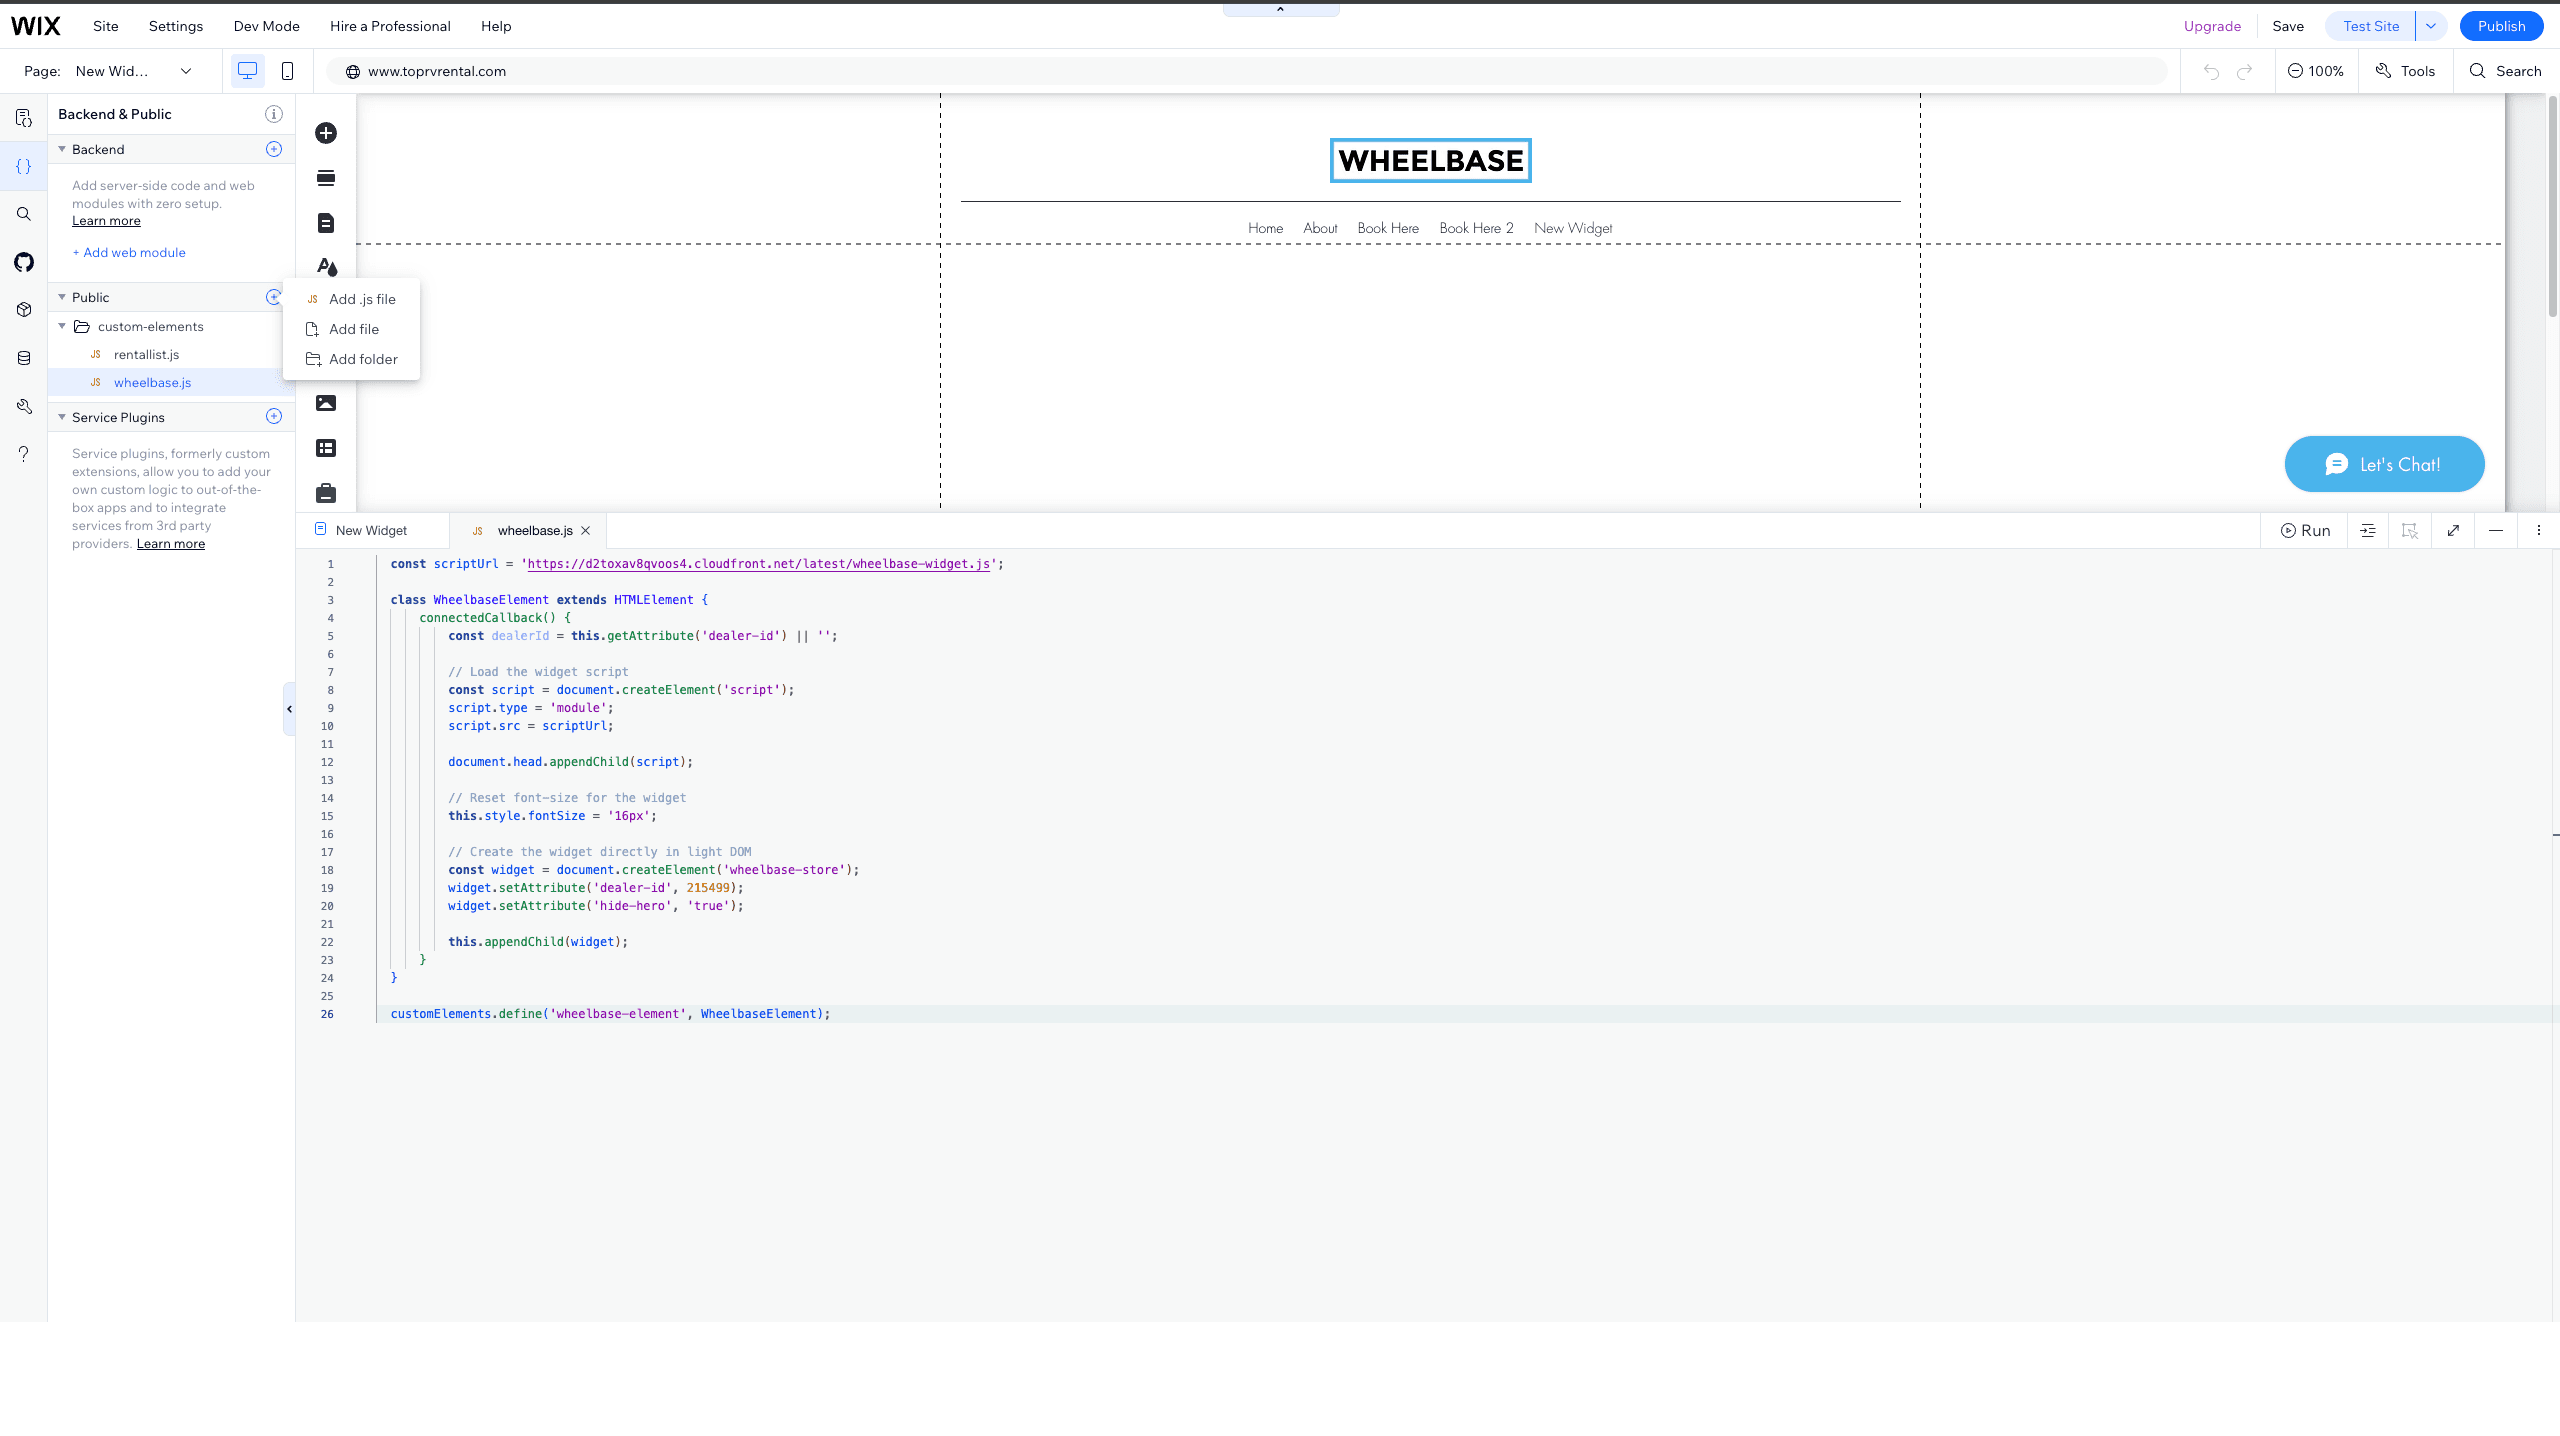Click the Publish button
The image size is (2560, 1436).
click(x=2501, y=26)
